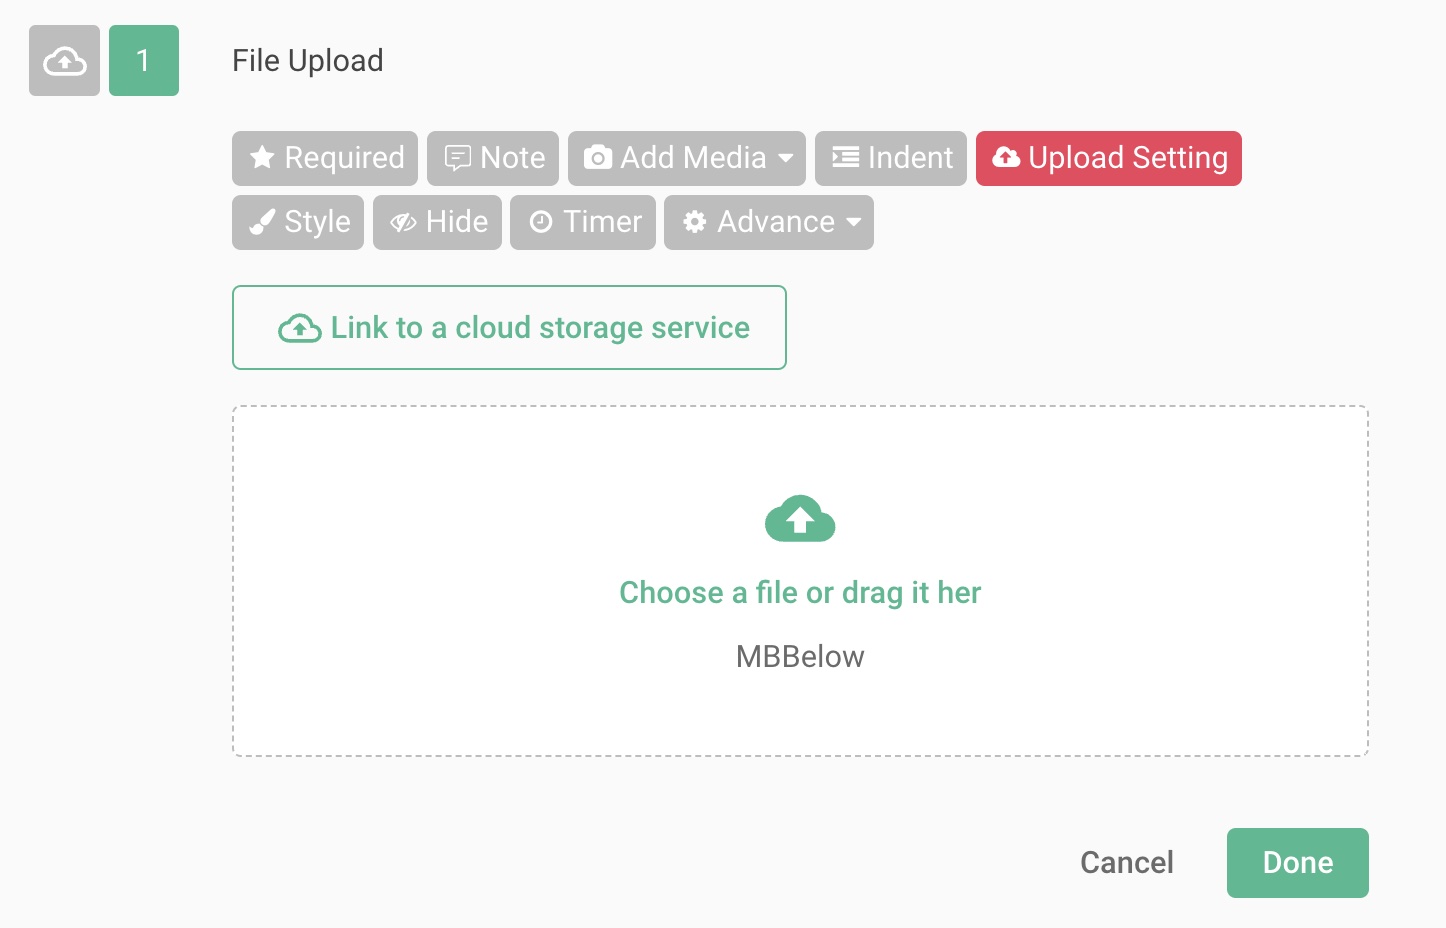Select the Indent list icon

(x=843, y=157)
